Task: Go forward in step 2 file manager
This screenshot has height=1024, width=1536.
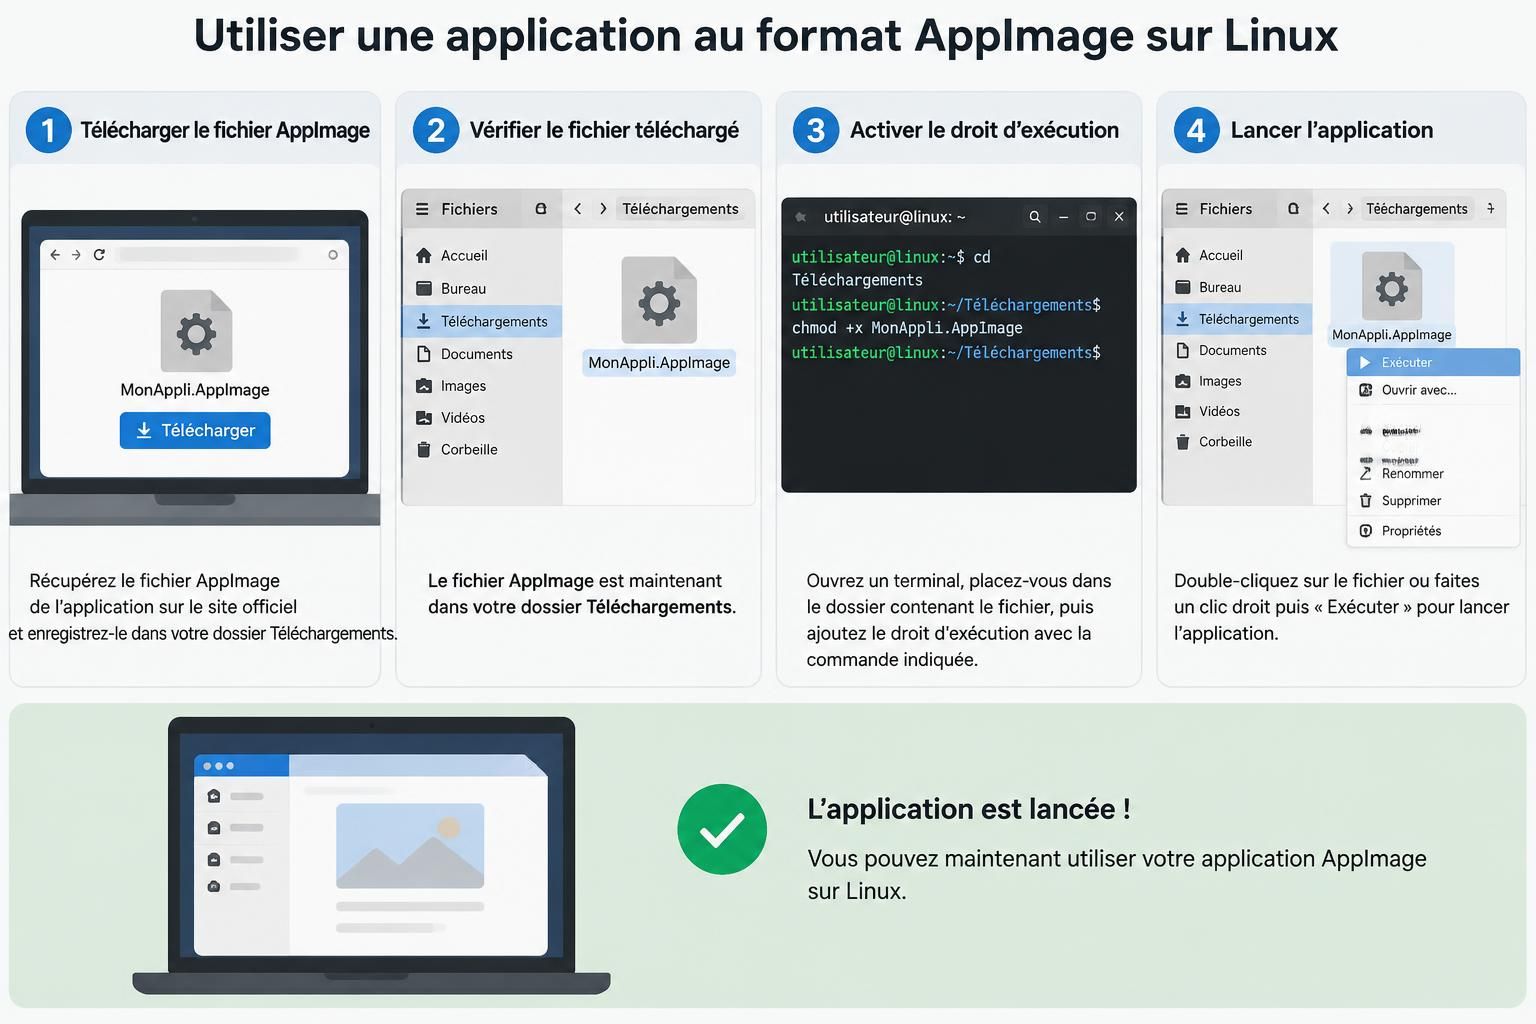Action: click(603, 209)
